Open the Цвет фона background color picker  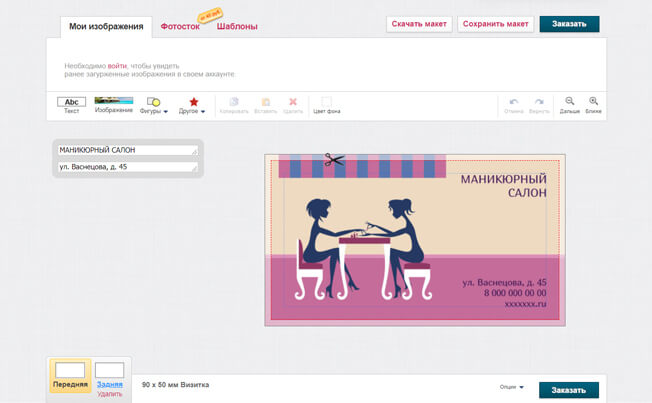(326, 106)
